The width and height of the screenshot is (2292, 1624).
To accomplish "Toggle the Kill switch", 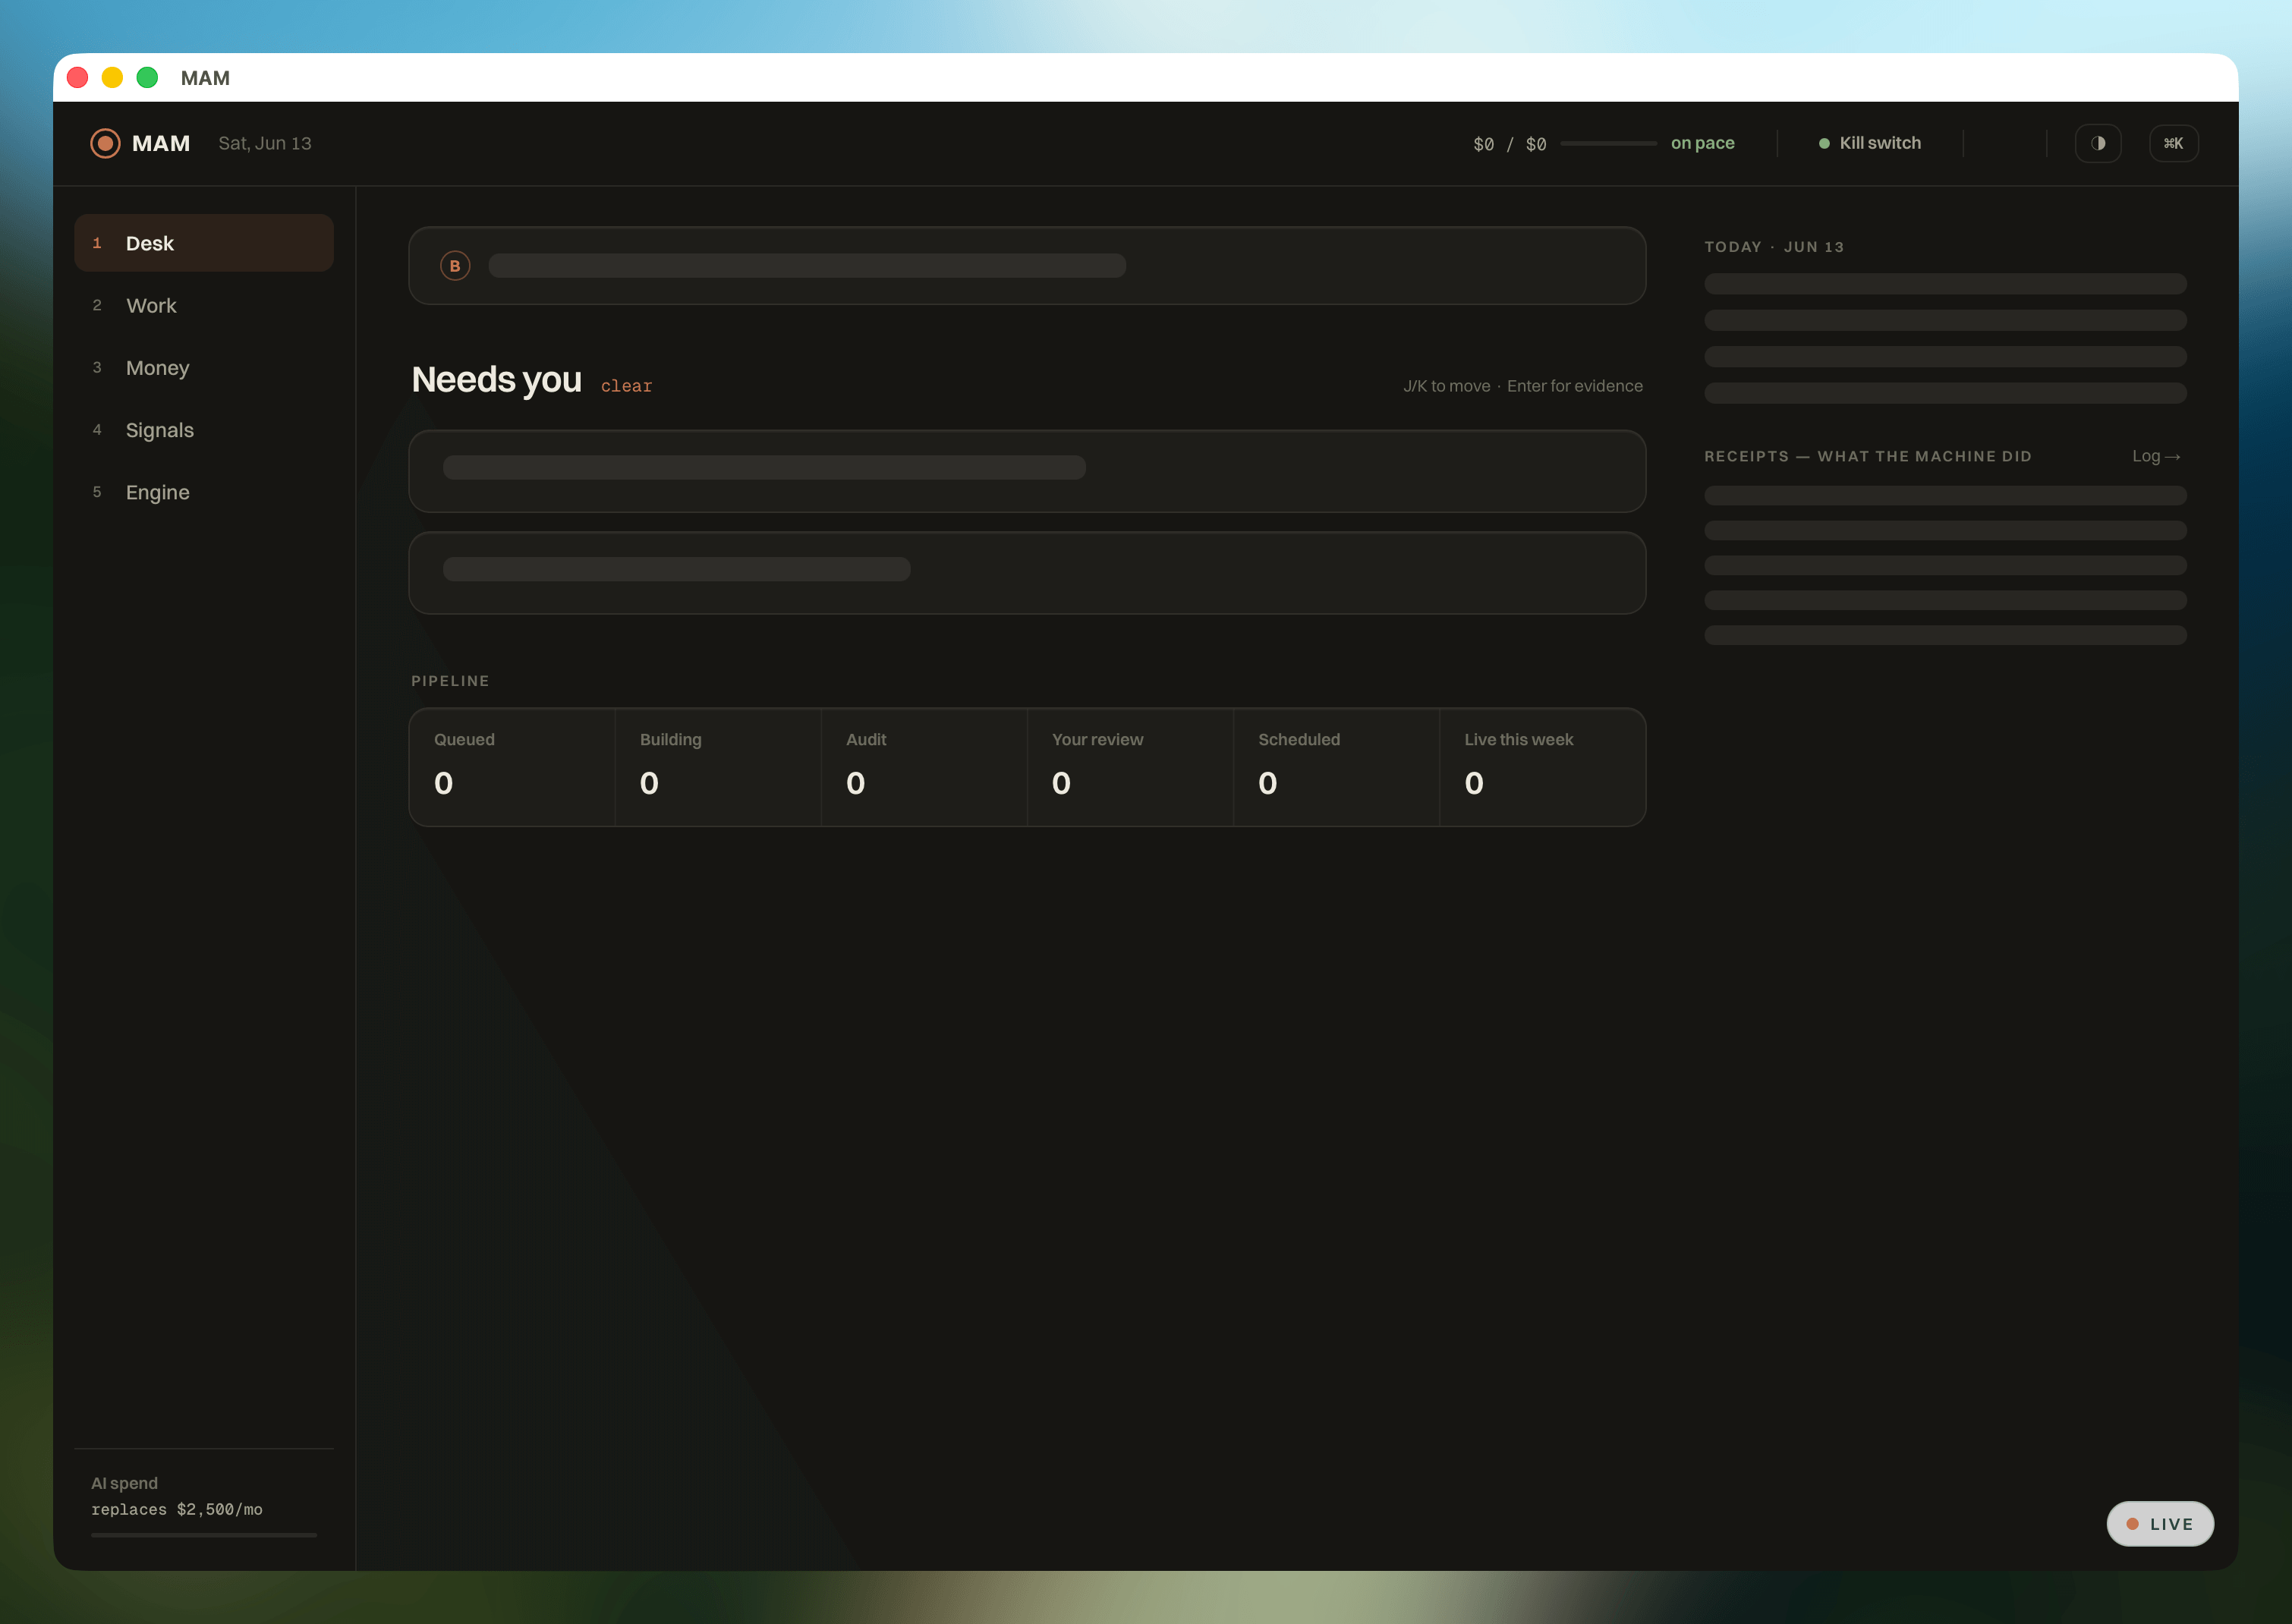I will (1869, 143).
